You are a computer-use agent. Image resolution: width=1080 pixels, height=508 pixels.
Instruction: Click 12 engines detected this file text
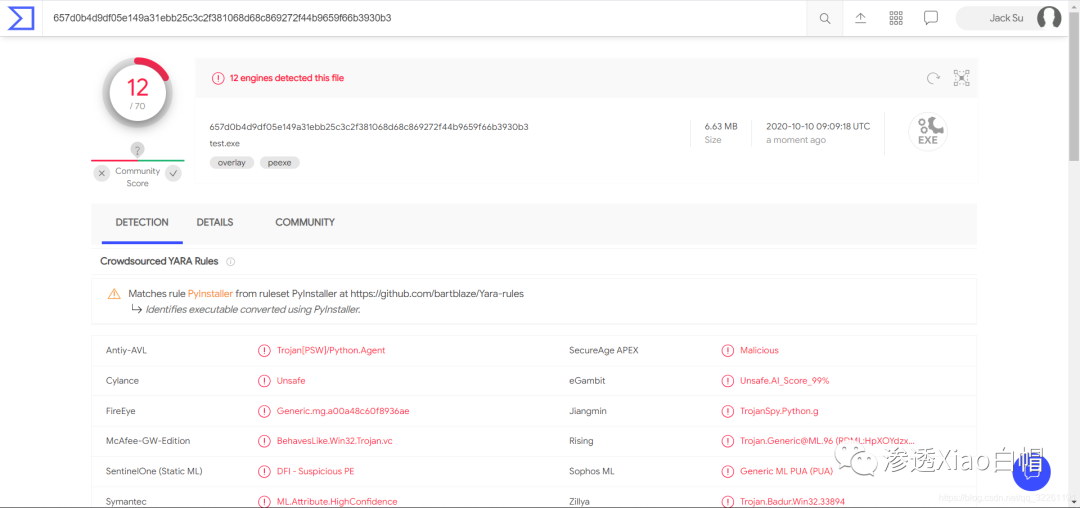(287, 78)
